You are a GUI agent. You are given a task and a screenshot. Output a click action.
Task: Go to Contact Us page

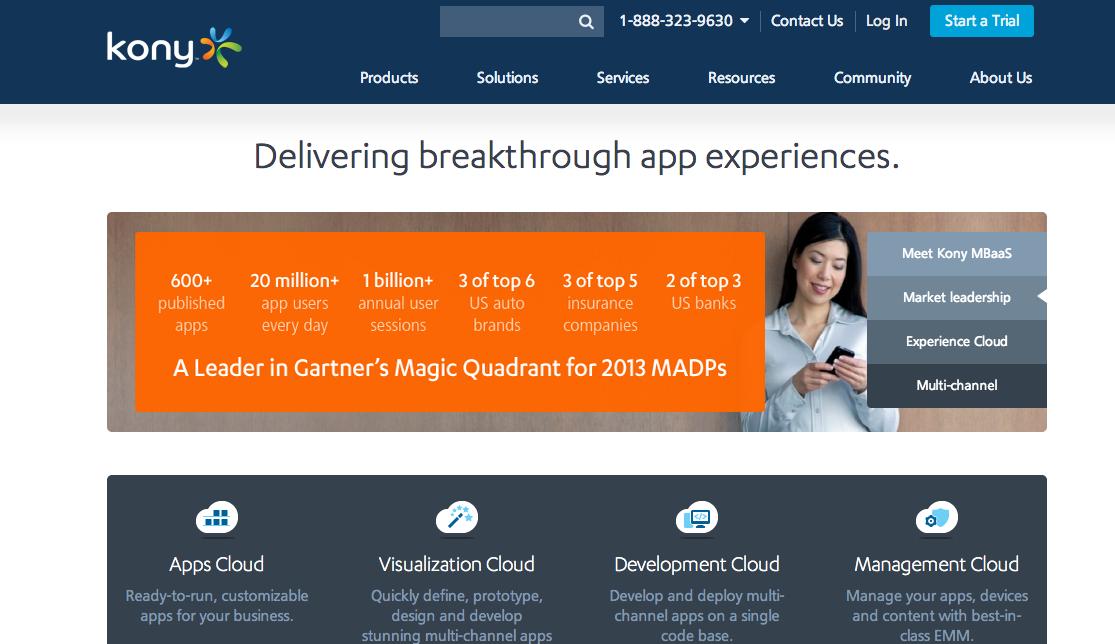(807, 21)
